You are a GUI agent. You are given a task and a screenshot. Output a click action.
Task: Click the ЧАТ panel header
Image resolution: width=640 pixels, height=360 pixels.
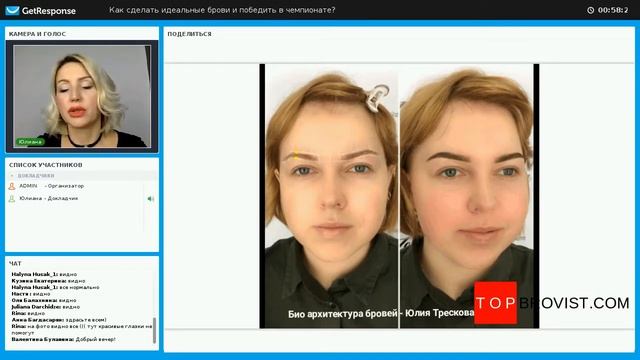click(x=15, y=264)
